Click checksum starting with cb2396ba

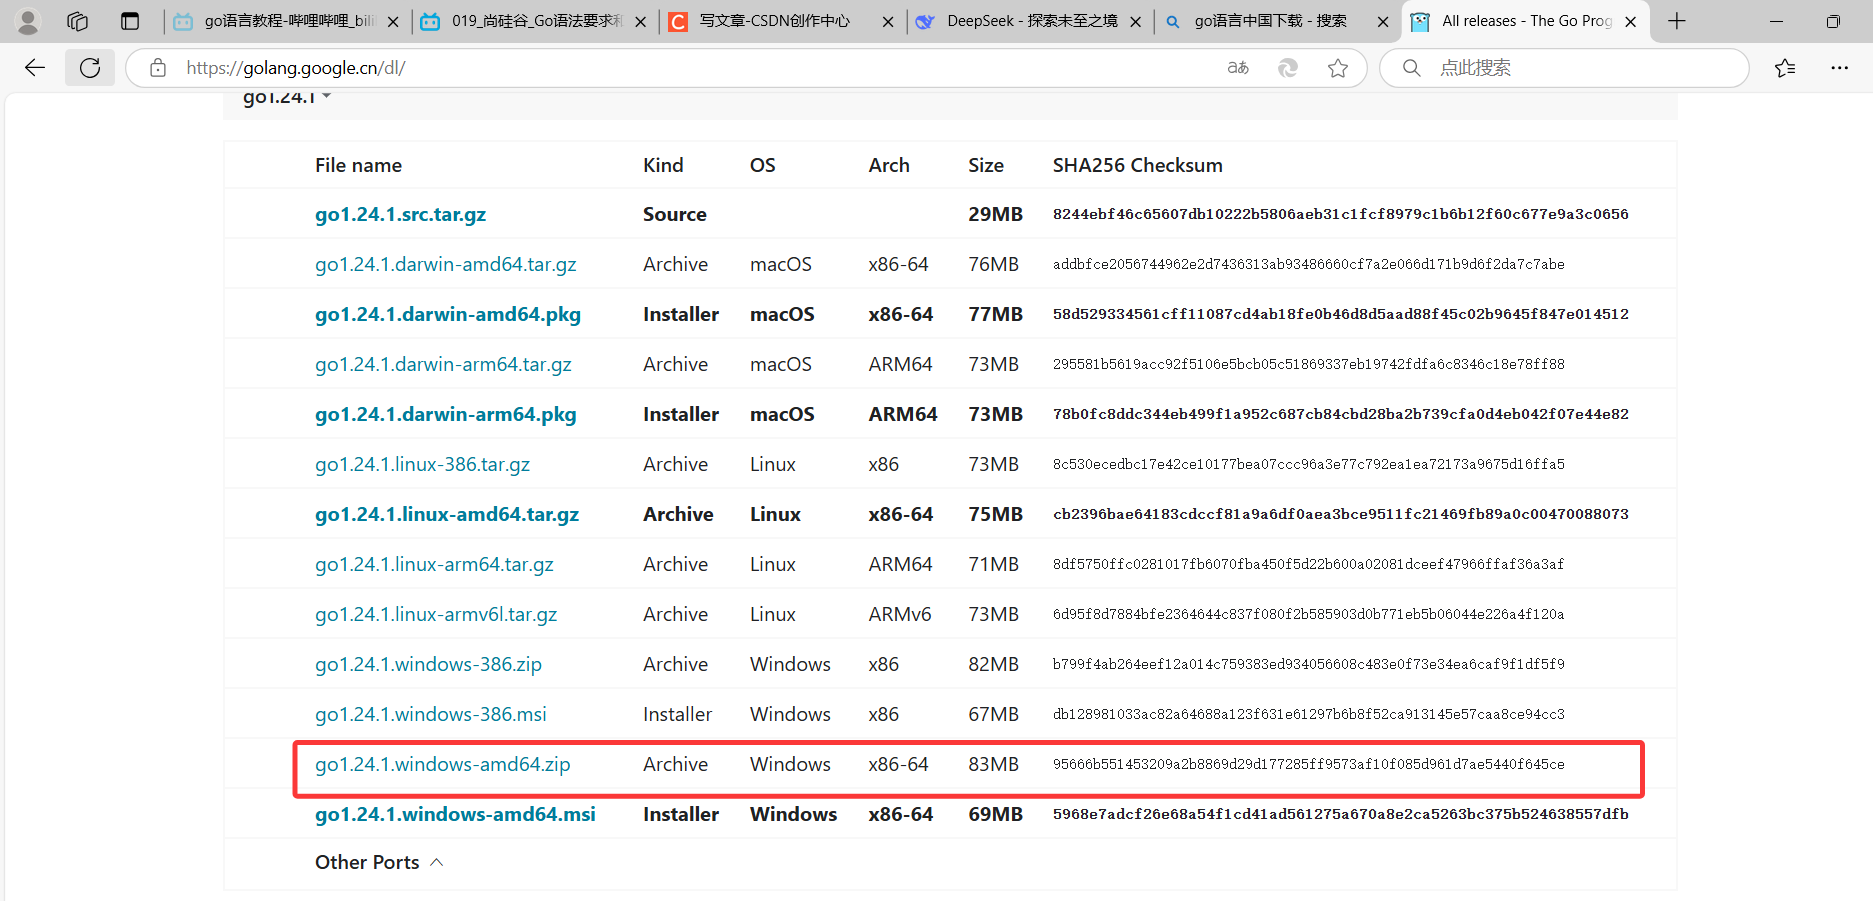(1340, 514)
